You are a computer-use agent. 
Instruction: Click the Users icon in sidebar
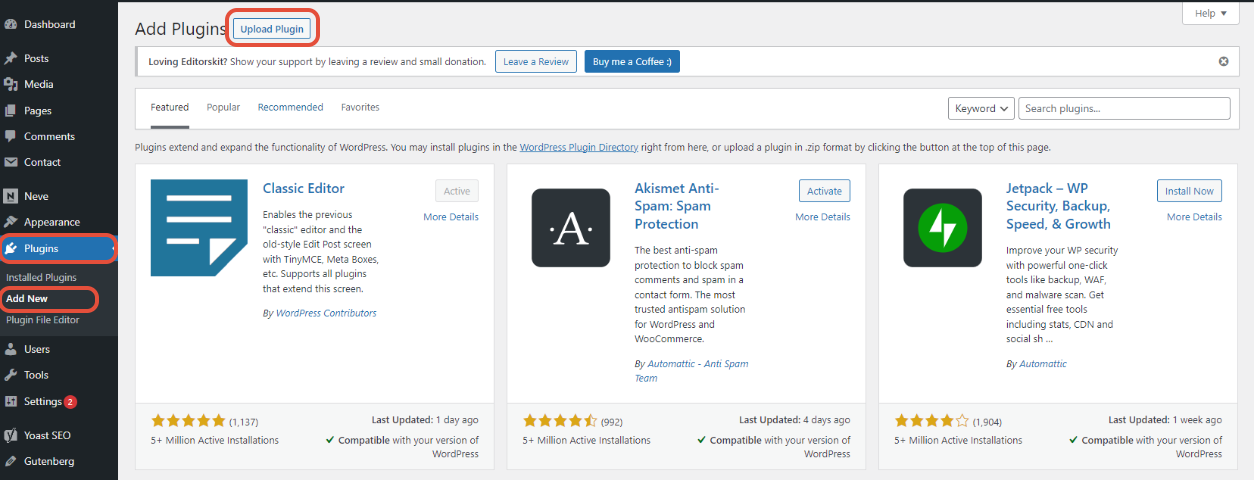[11, 349]
